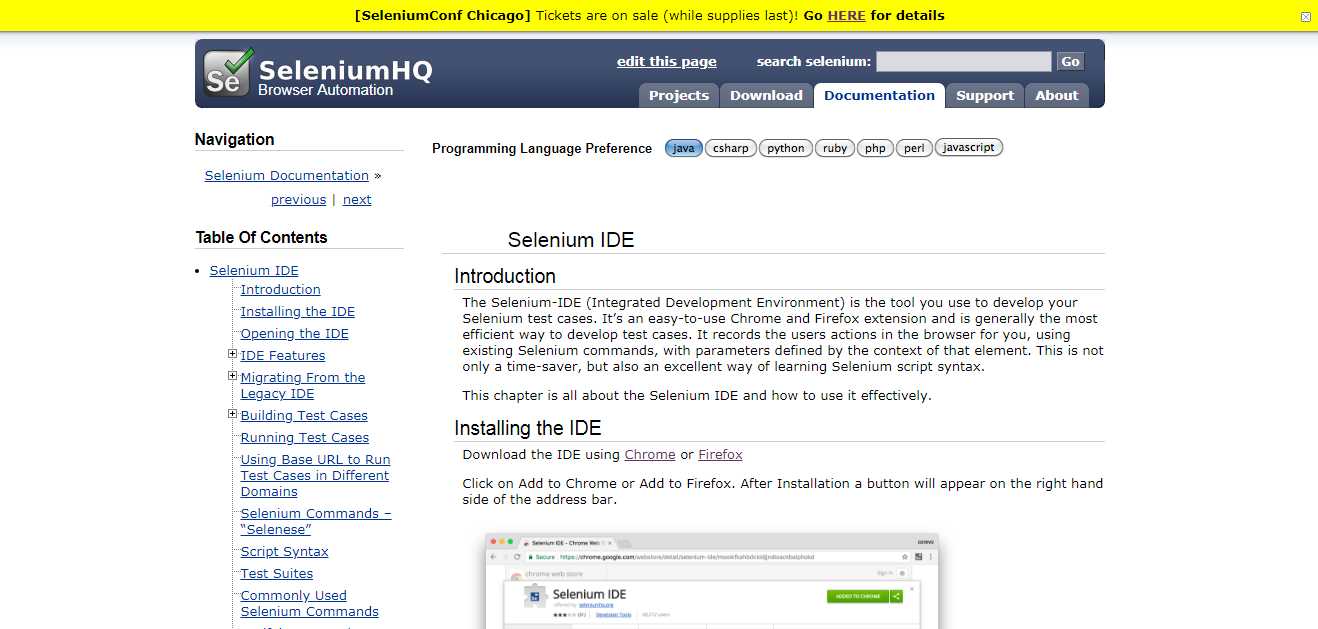Open IDE Features contents link
The width and height of the screenshot is (1318, 629).
click(x=283, y=355)
